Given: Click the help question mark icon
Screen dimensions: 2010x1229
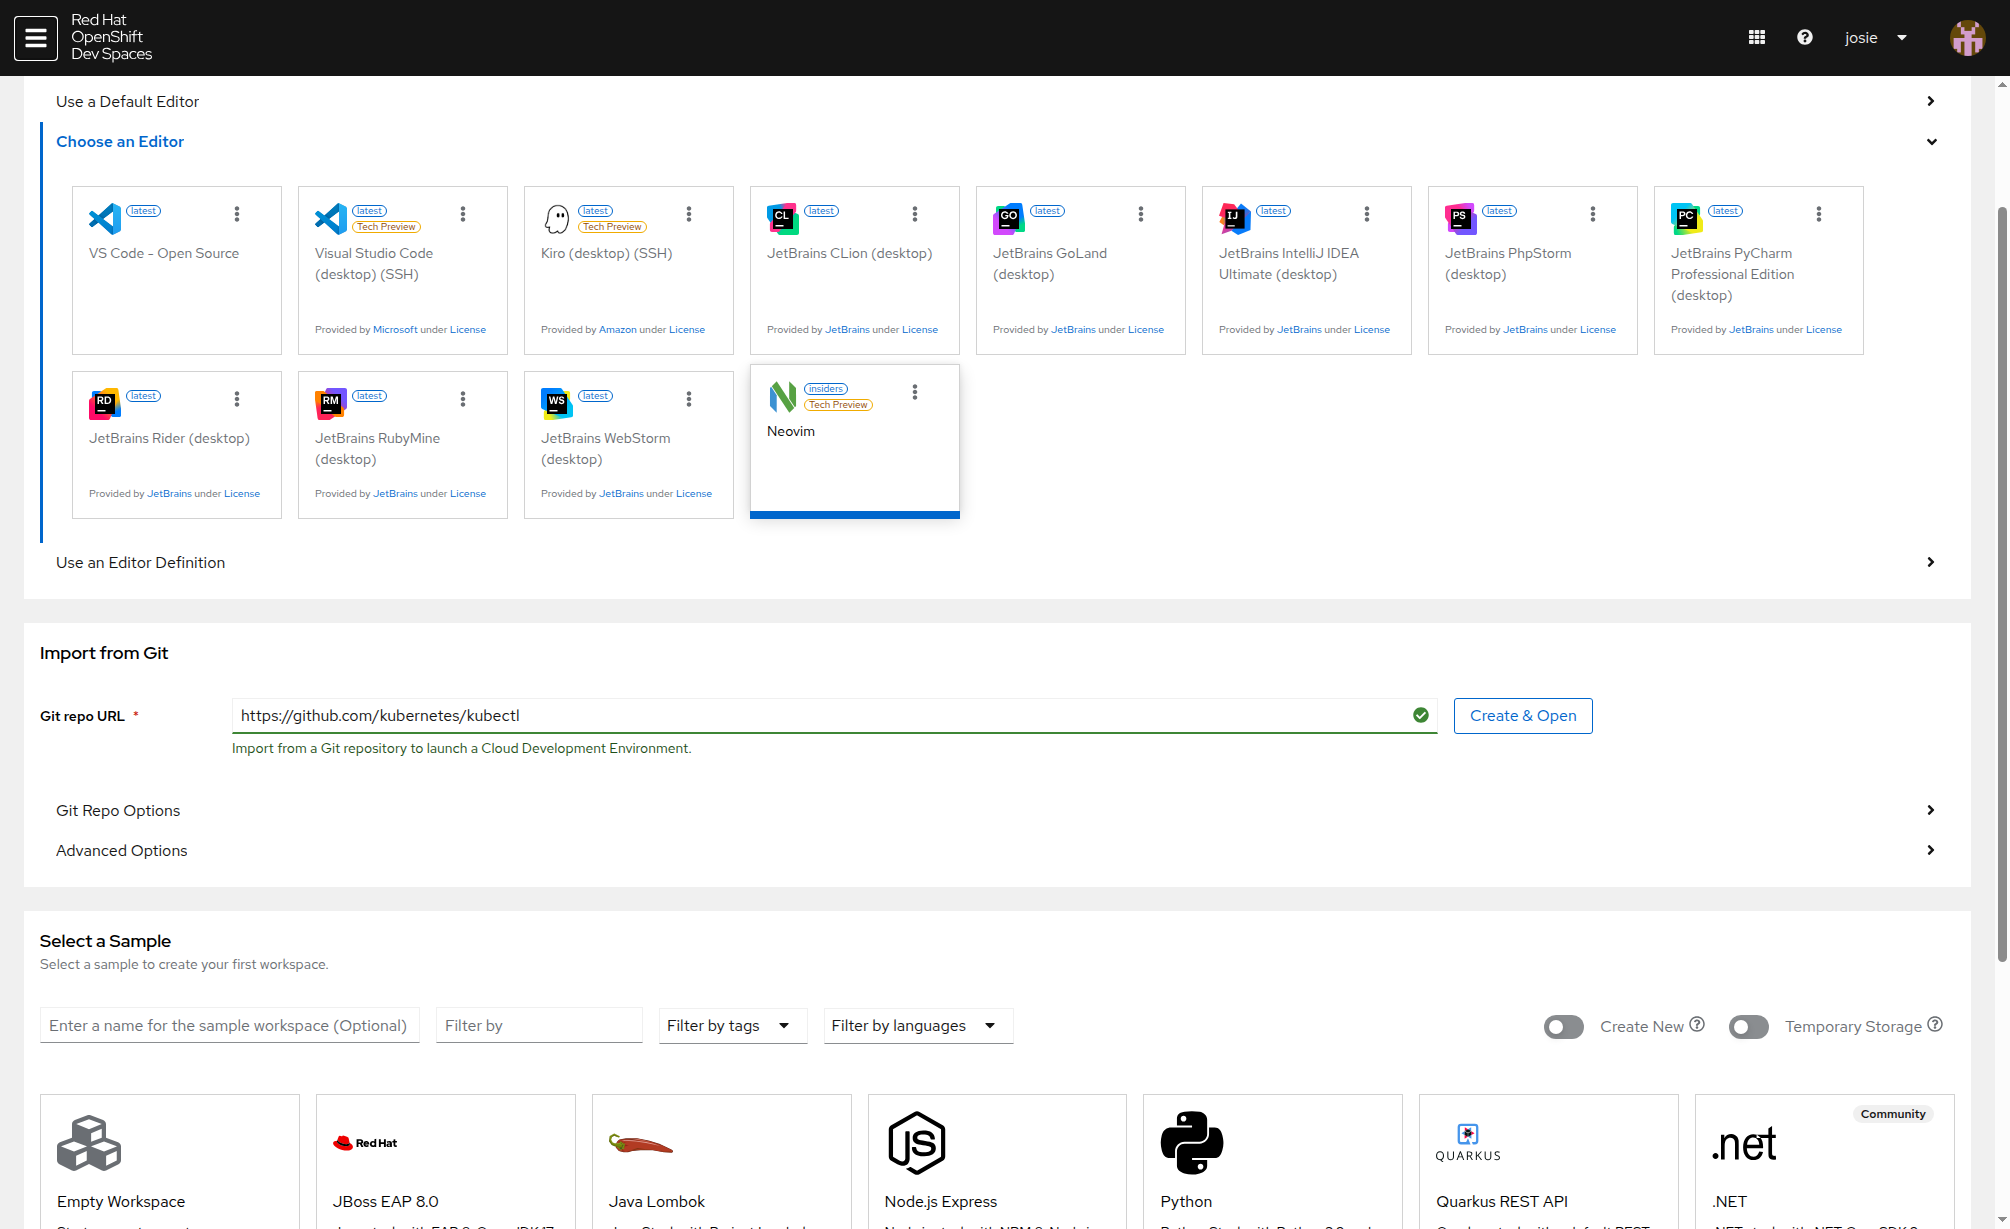Looking at the screenshot, I should (x=1805, y=38).
